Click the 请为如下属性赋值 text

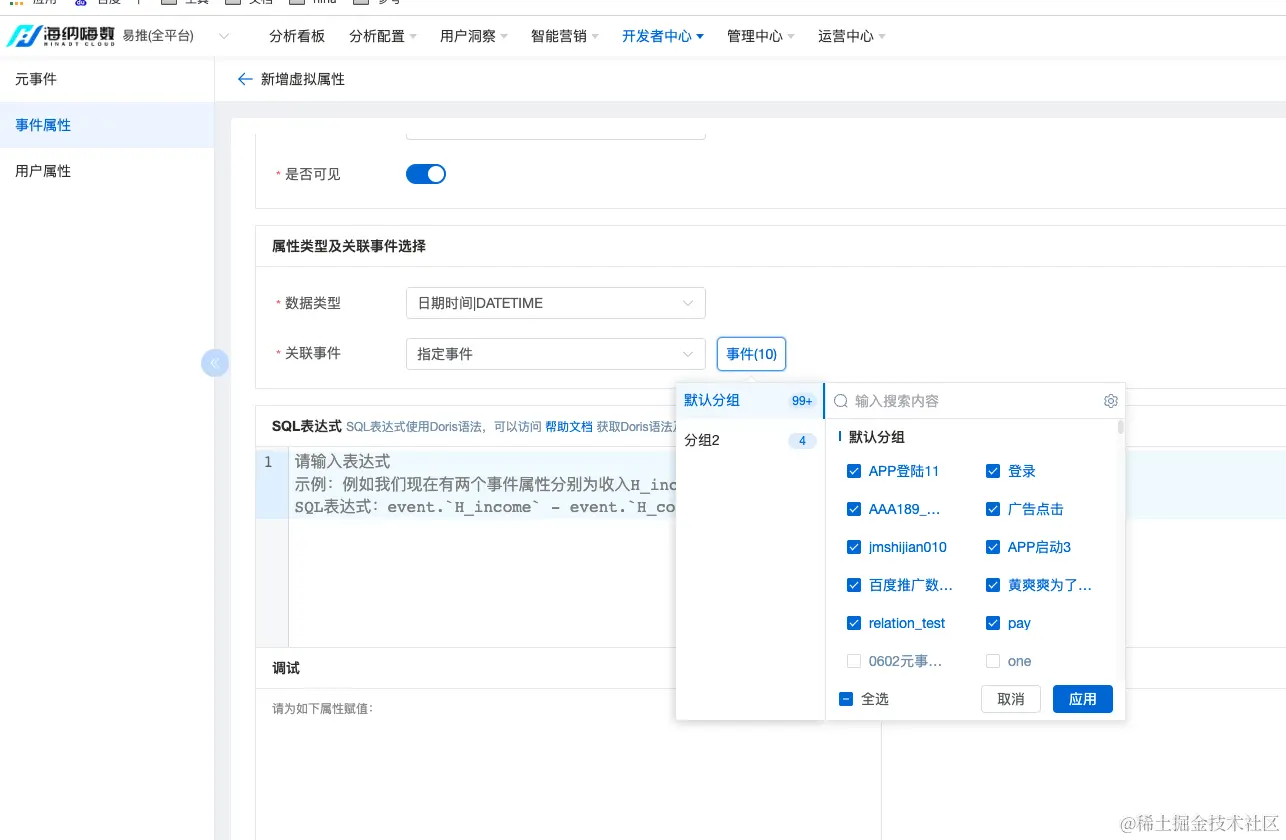pyautogui.click(x=322, y=709)
